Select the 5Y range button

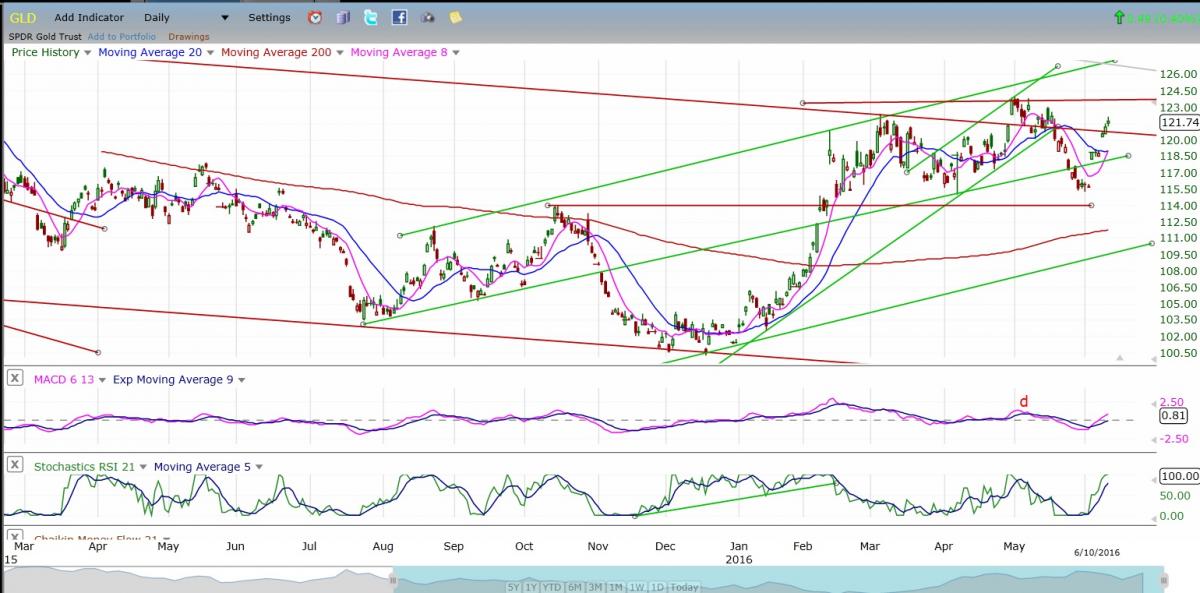[x=514, y=587]
